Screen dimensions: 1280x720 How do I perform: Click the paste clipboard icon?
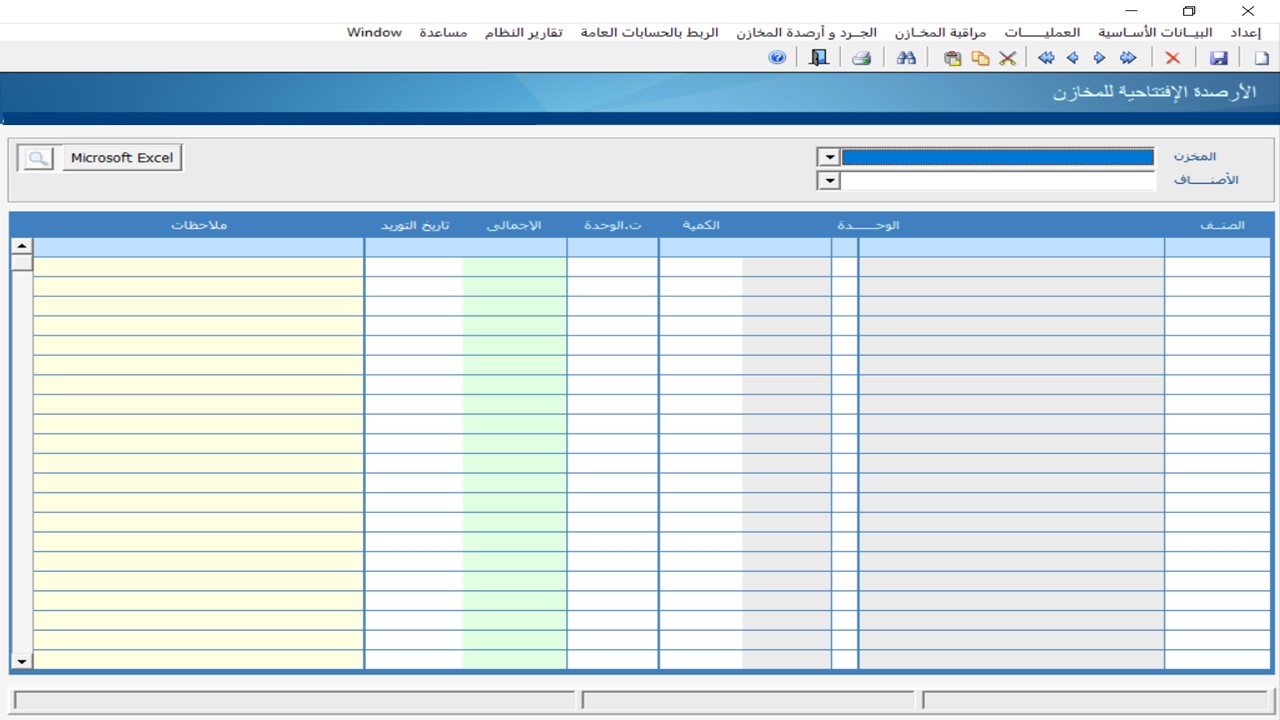952,58
